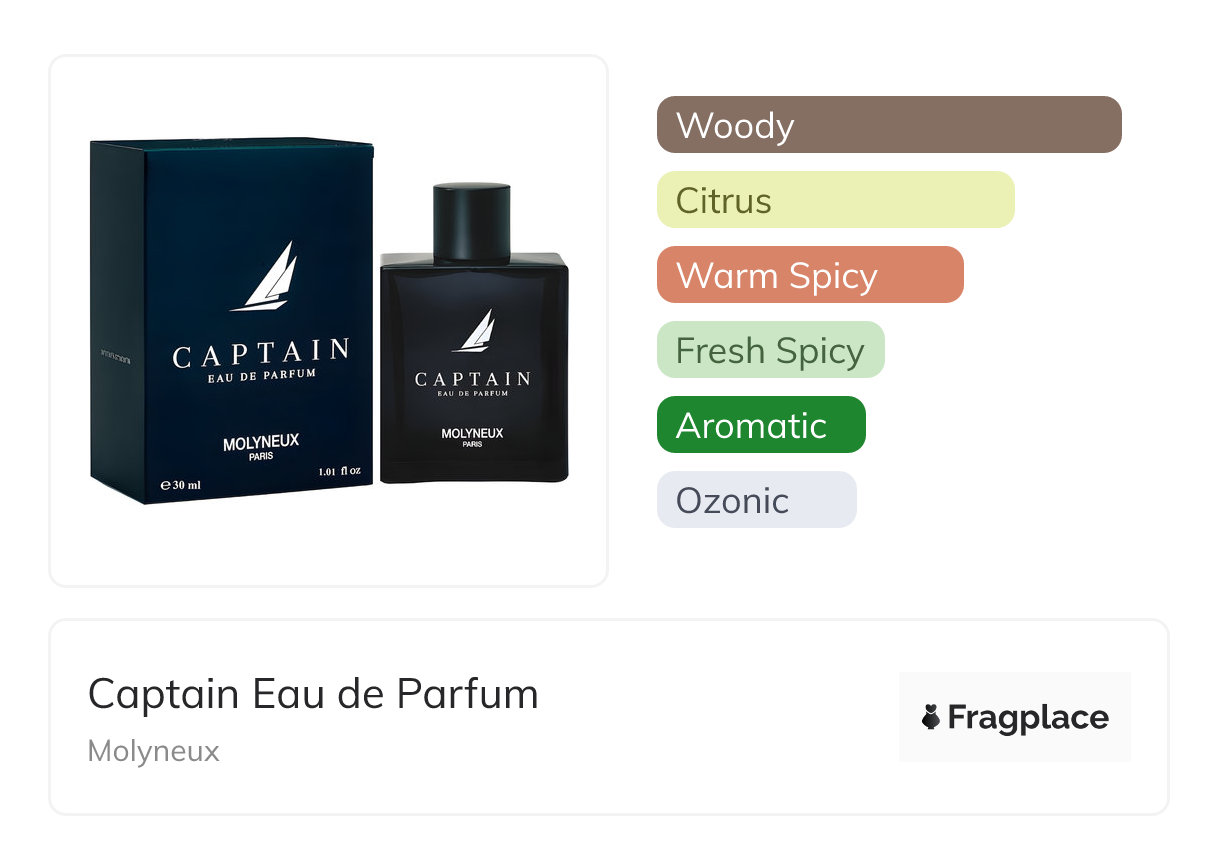This screenshot has width=1218, height=864.
Task: Select the Fresh Spicy accord bar
Action: (771, 350)
